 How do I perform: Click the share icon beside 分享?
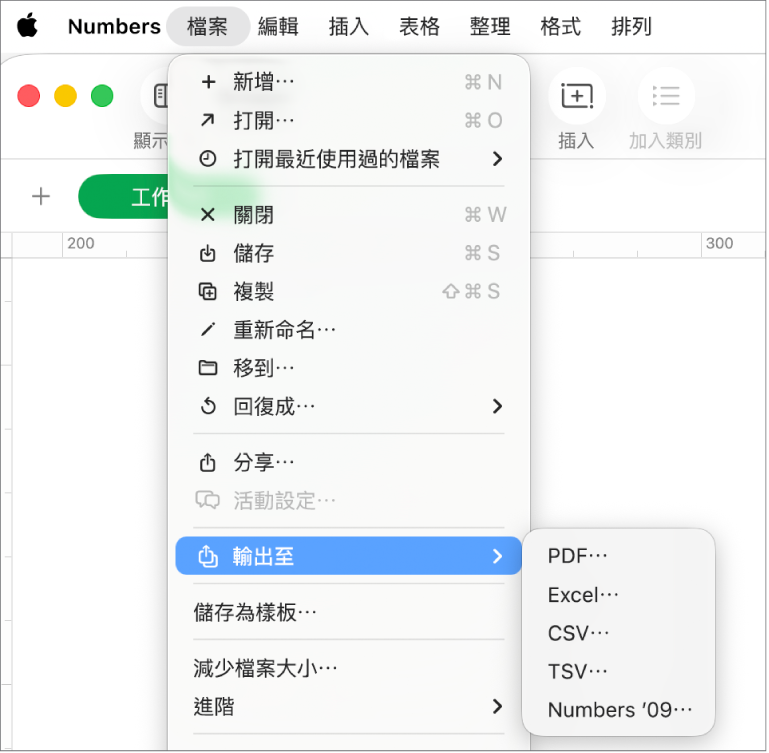[208, 462]
